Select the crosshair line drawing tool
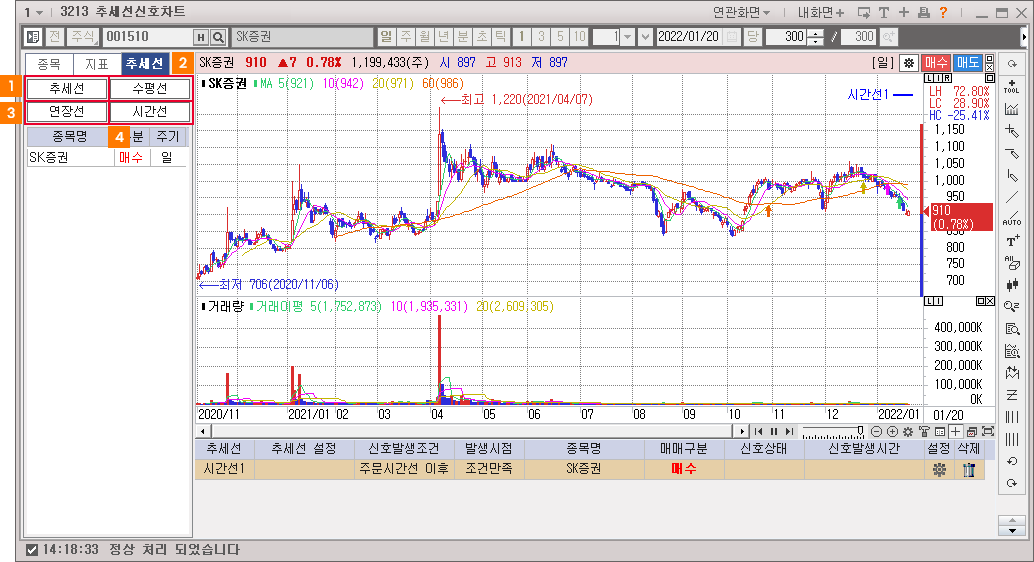 click(x=1012, y=131)
